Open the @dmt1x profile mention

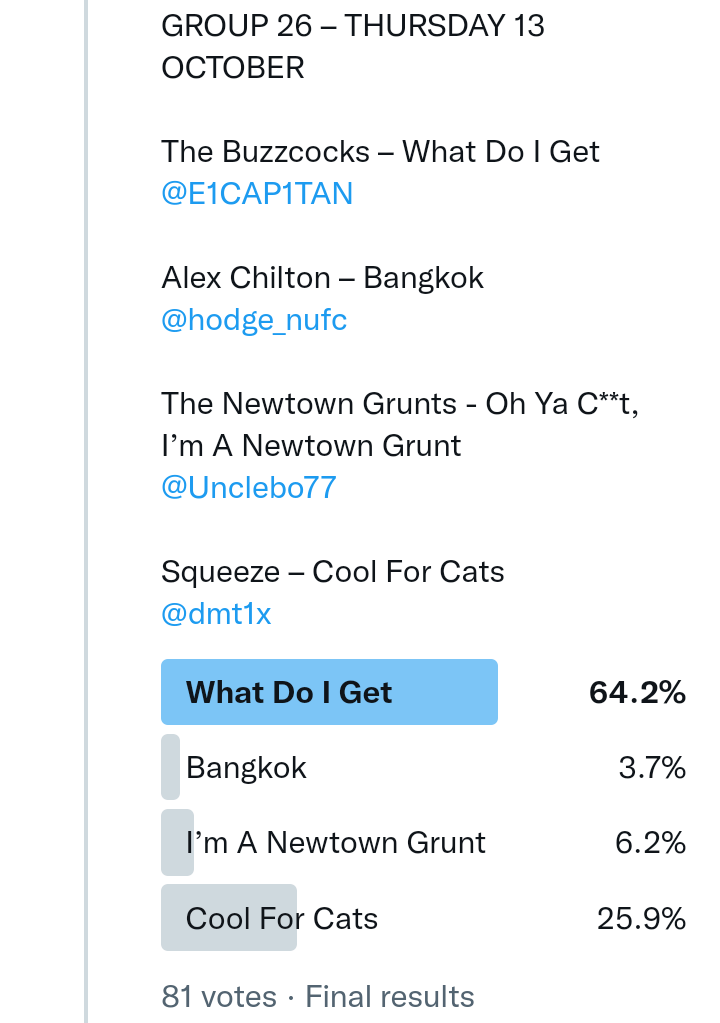pyautogui.click(x=216, y=613)
